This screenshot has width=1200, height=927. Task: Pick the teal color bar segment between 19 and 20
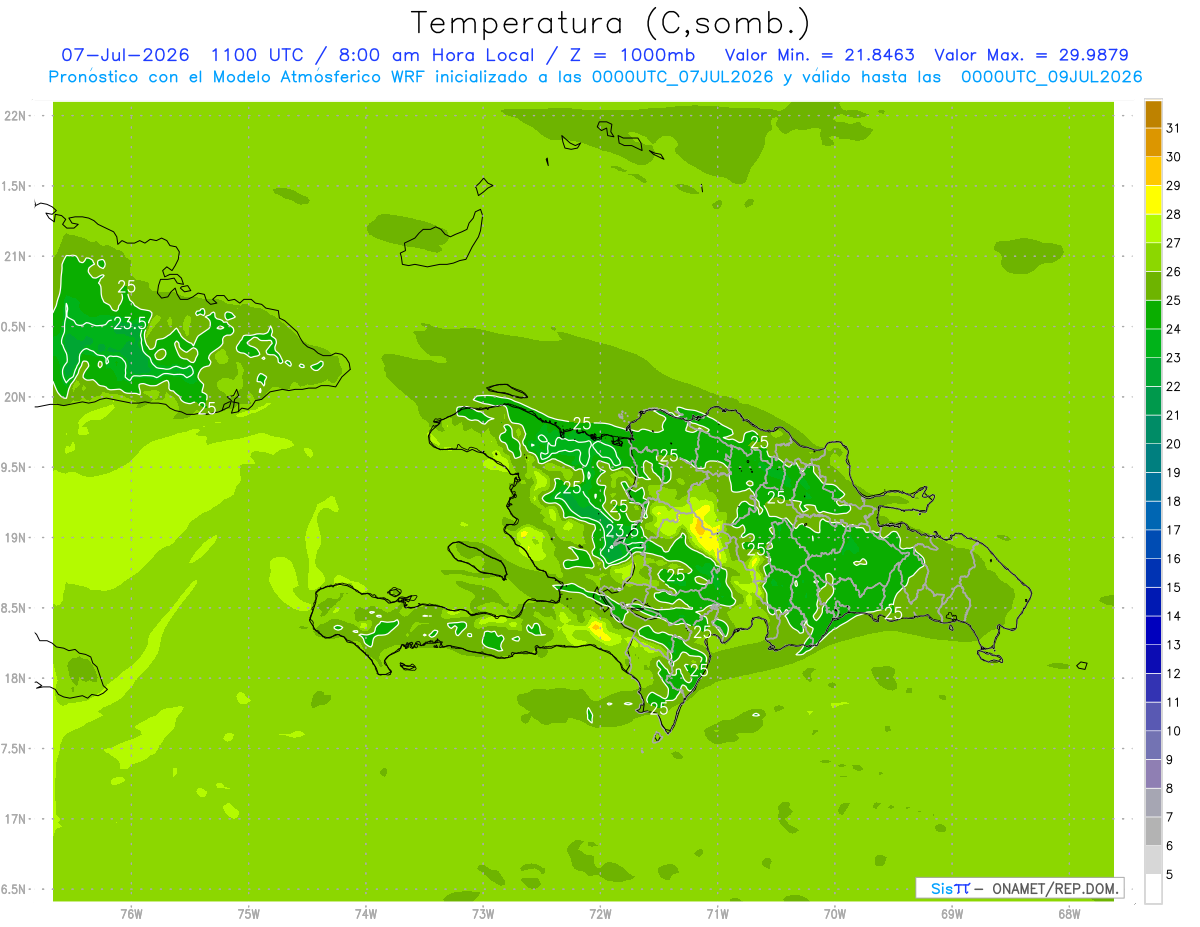pos(1153,458)
